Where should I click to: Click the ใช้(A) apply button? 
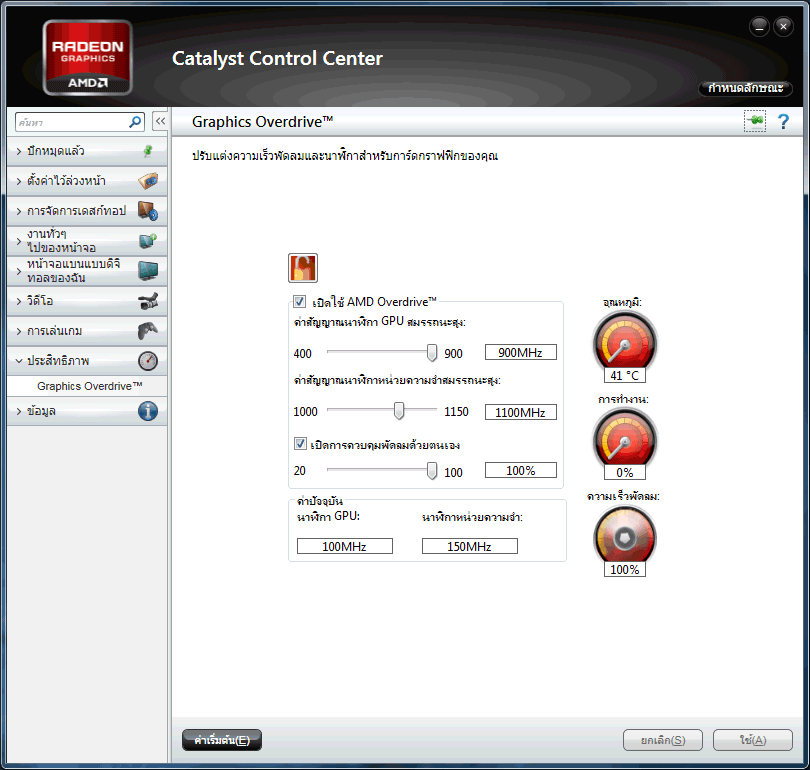753,740
